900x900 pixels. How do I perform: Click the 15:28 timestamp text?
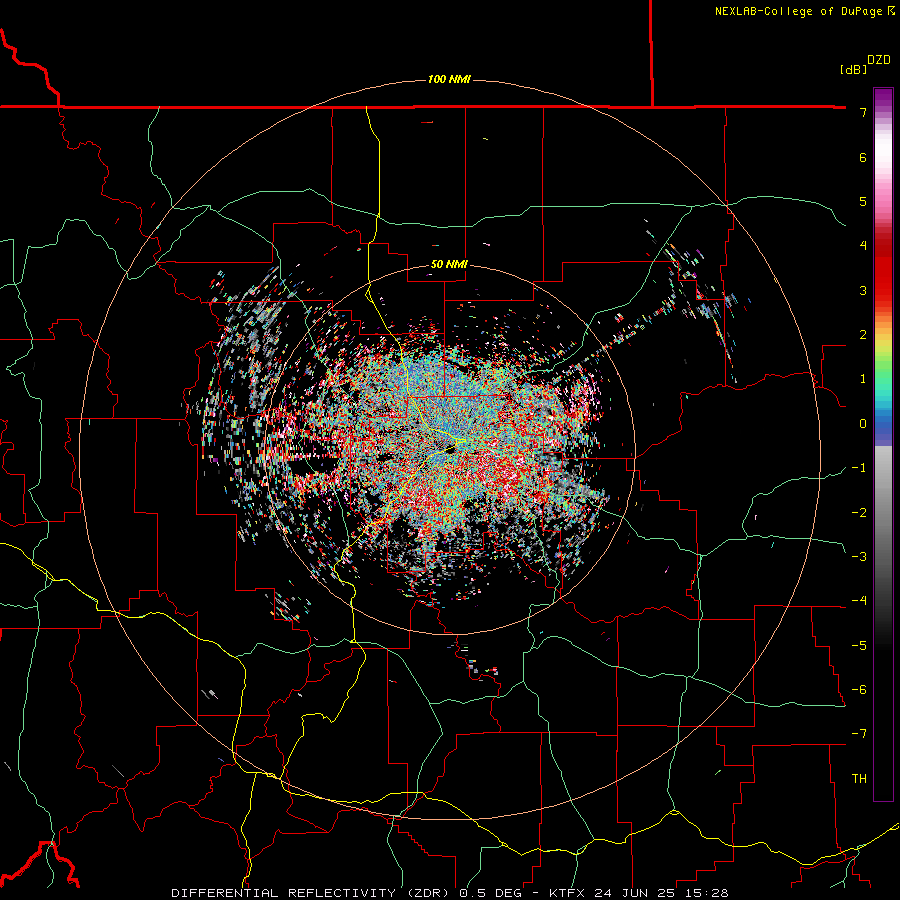(x=707, y=893)
